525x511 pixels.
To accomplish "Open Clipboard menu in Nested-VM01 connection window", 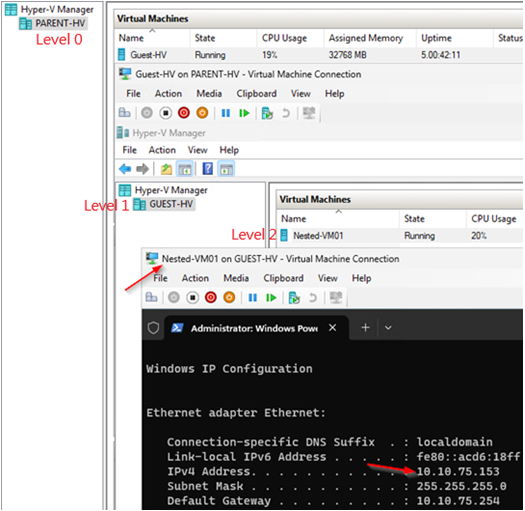I will pyautogui.click(x=283, y=278).
